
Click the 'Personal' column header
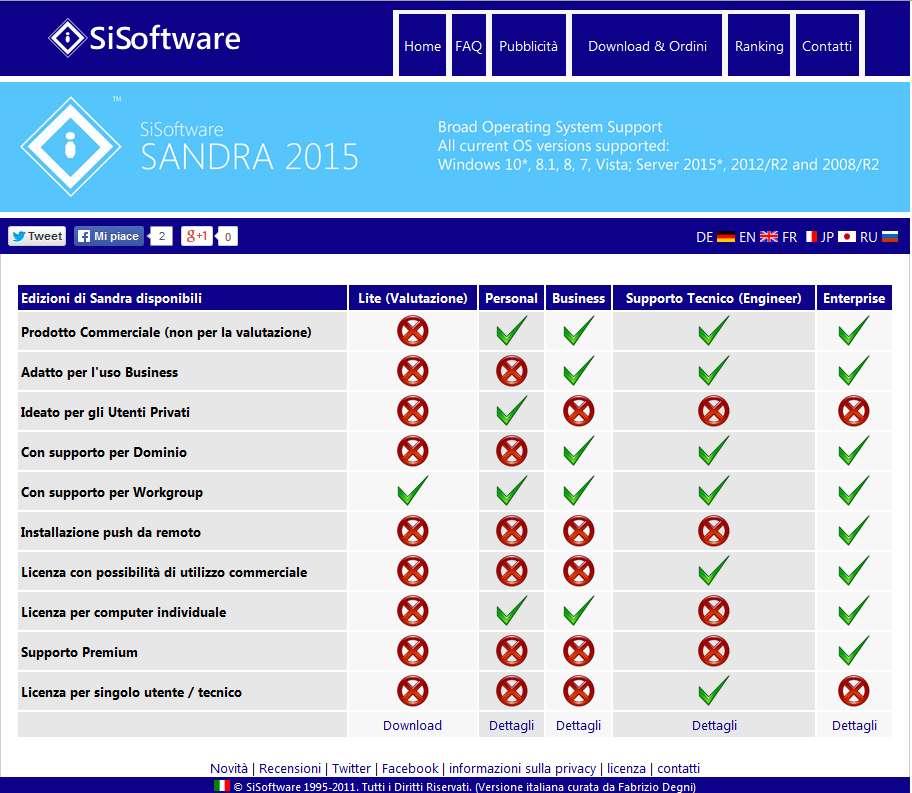coord(511,298)
